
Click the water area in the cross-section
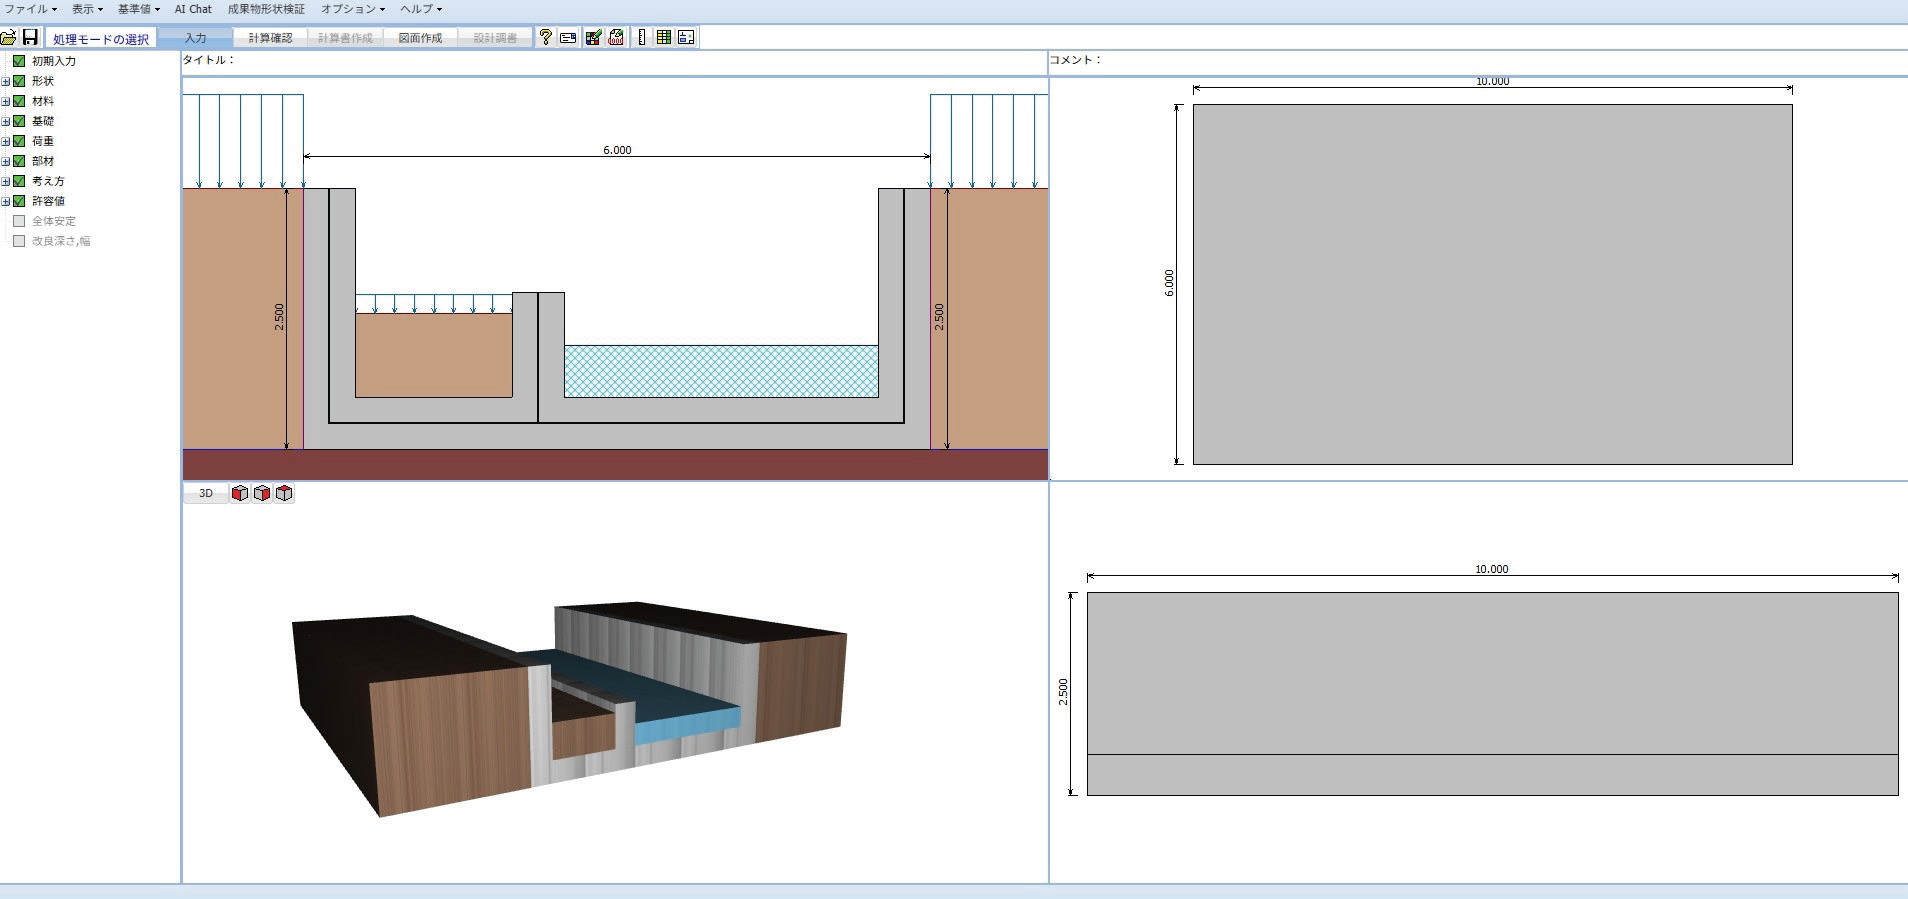click(720, 371)
